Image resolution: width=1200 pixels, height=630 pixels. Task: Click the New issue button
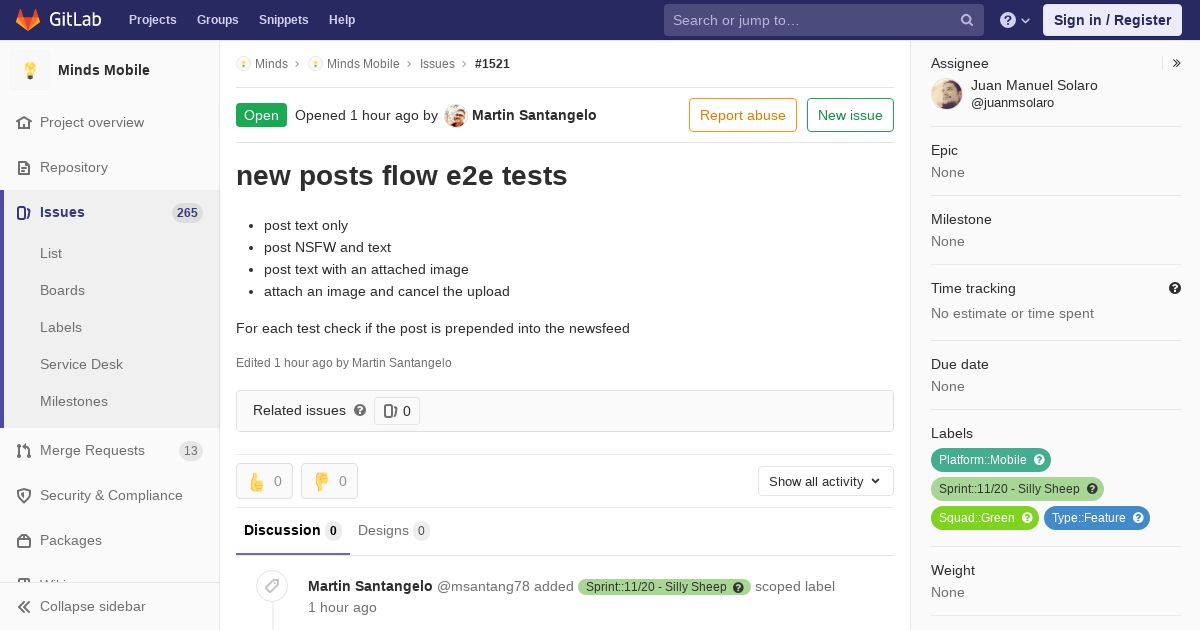point(850,115)
